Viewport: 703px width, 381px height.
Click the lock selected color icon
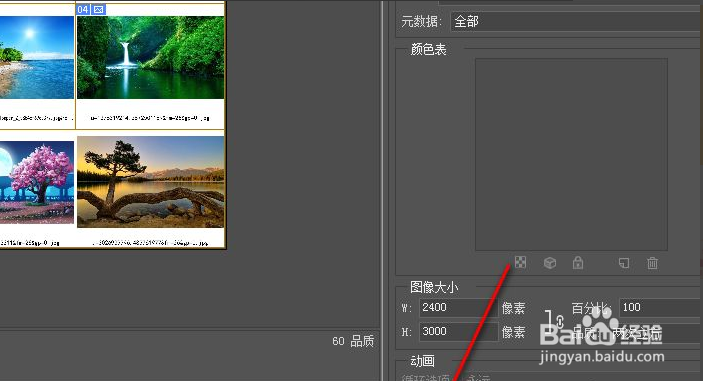pos(578,262)
